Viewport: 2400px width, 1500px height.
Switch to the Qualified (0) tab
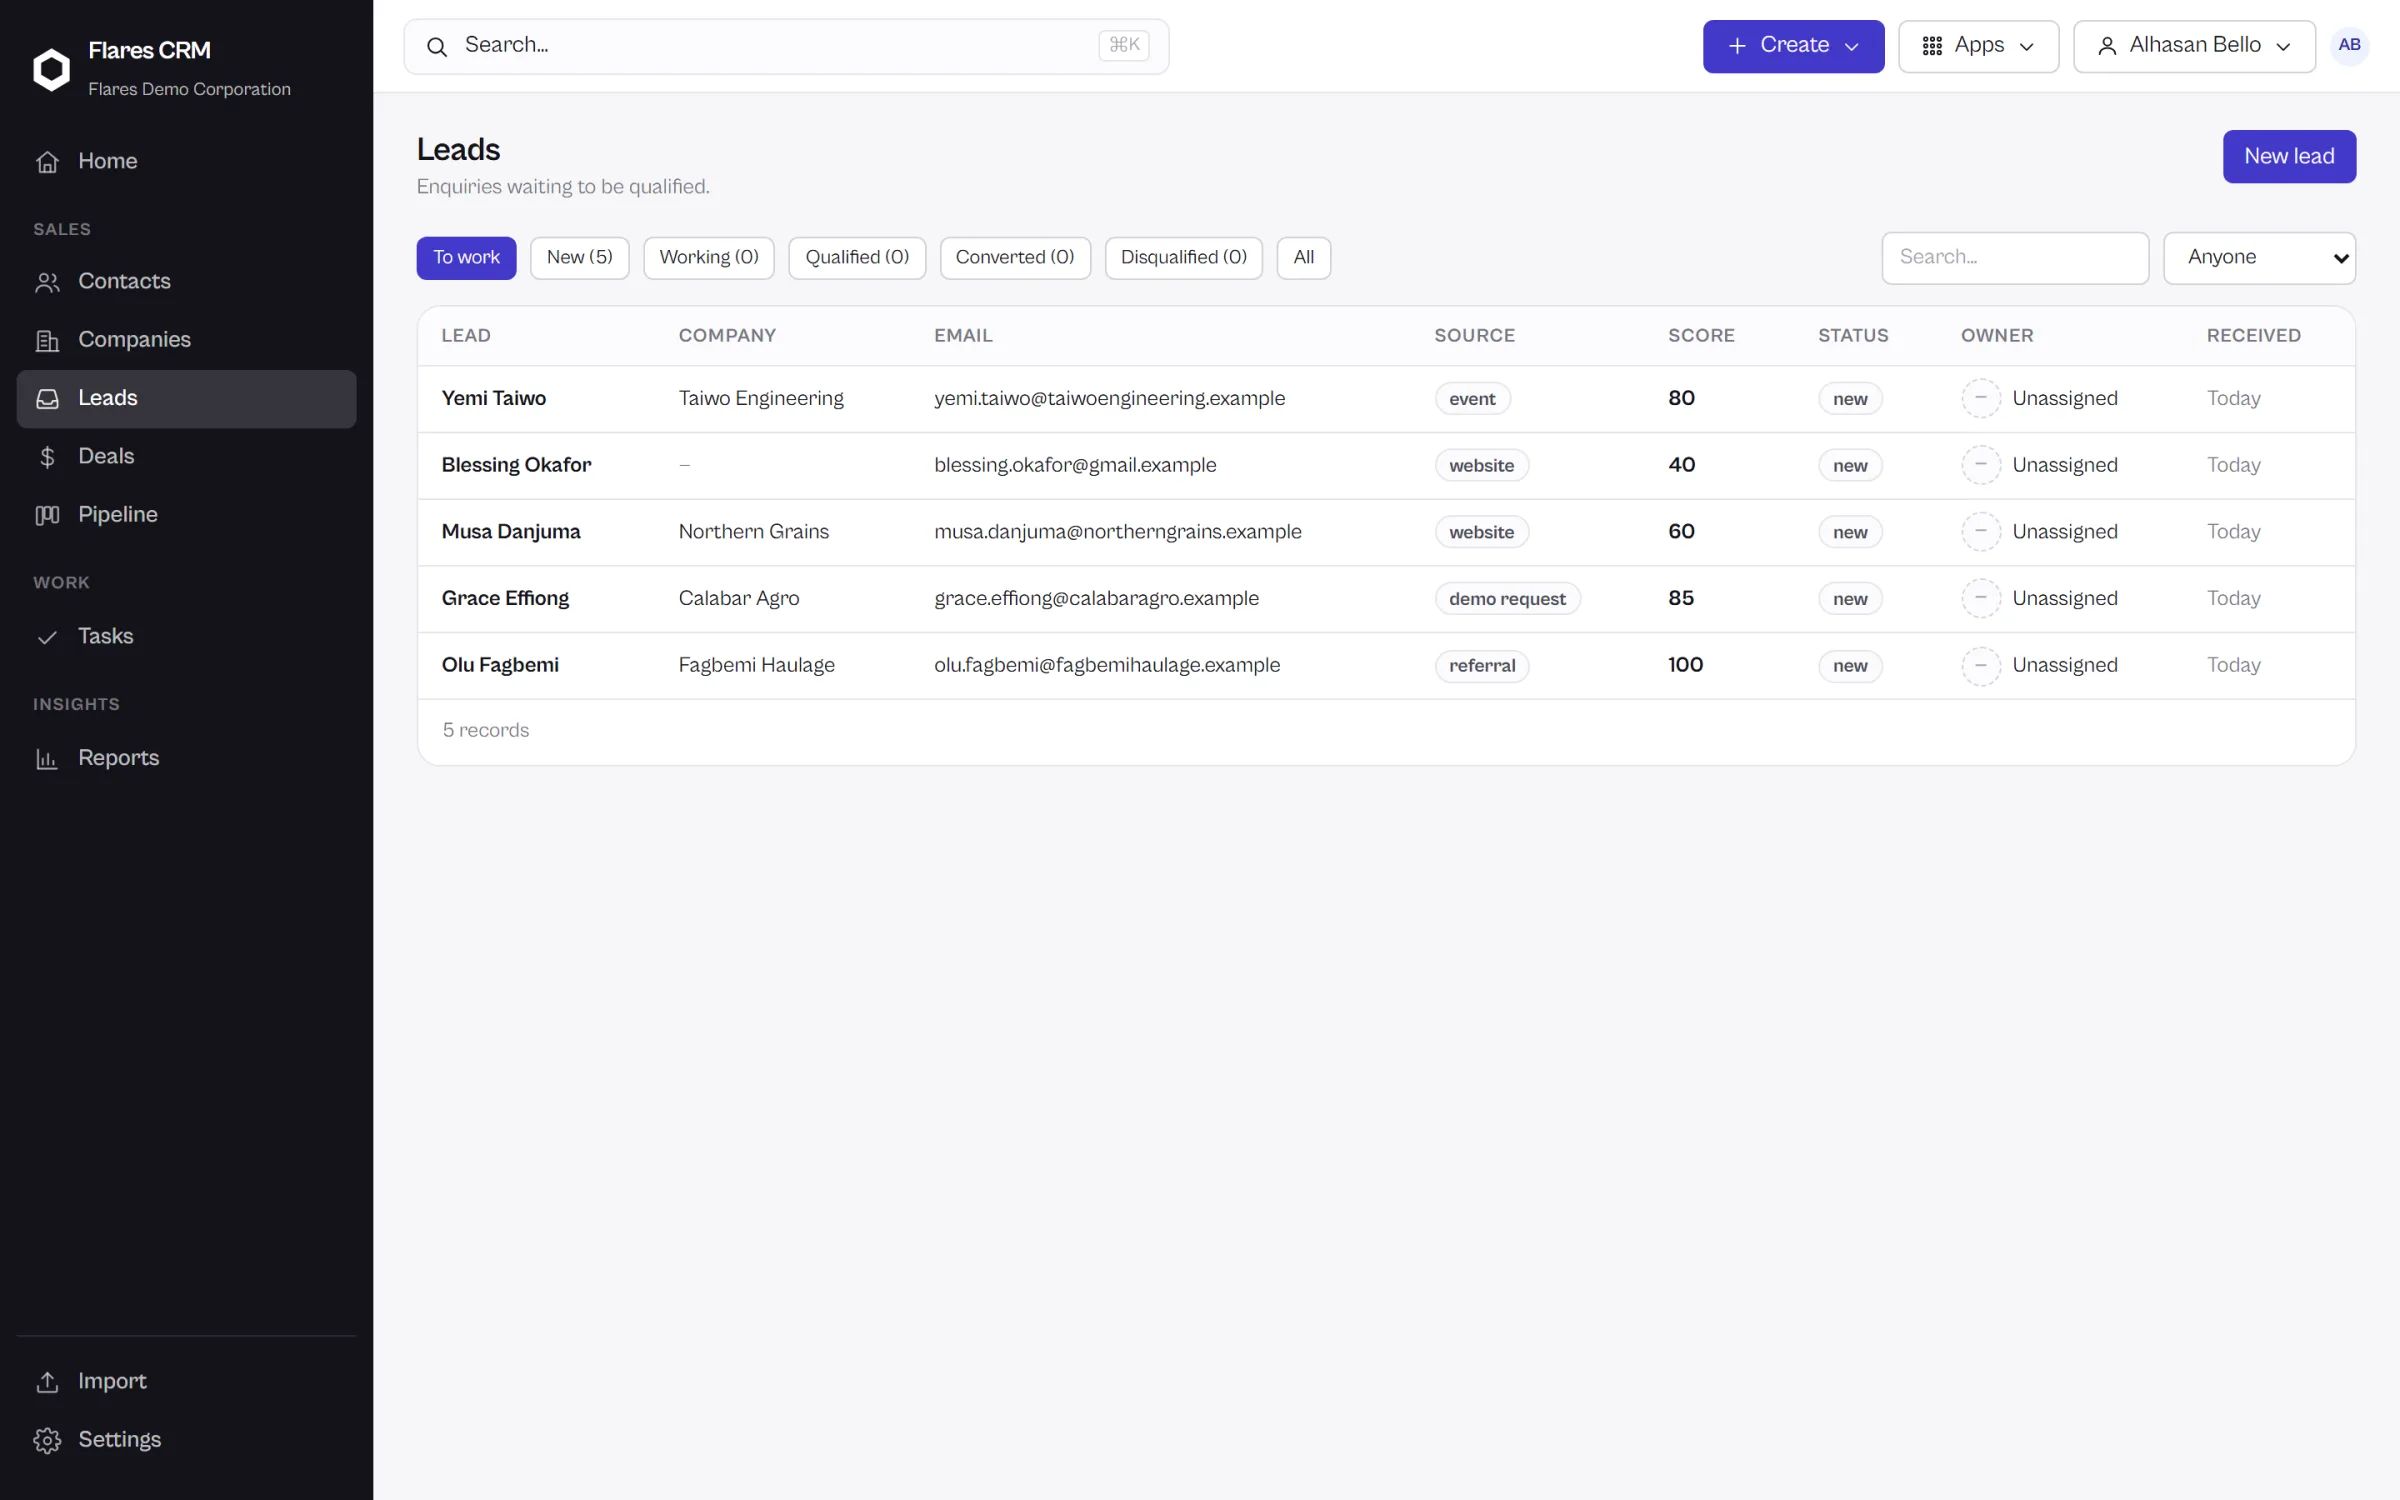click(857, 258)
